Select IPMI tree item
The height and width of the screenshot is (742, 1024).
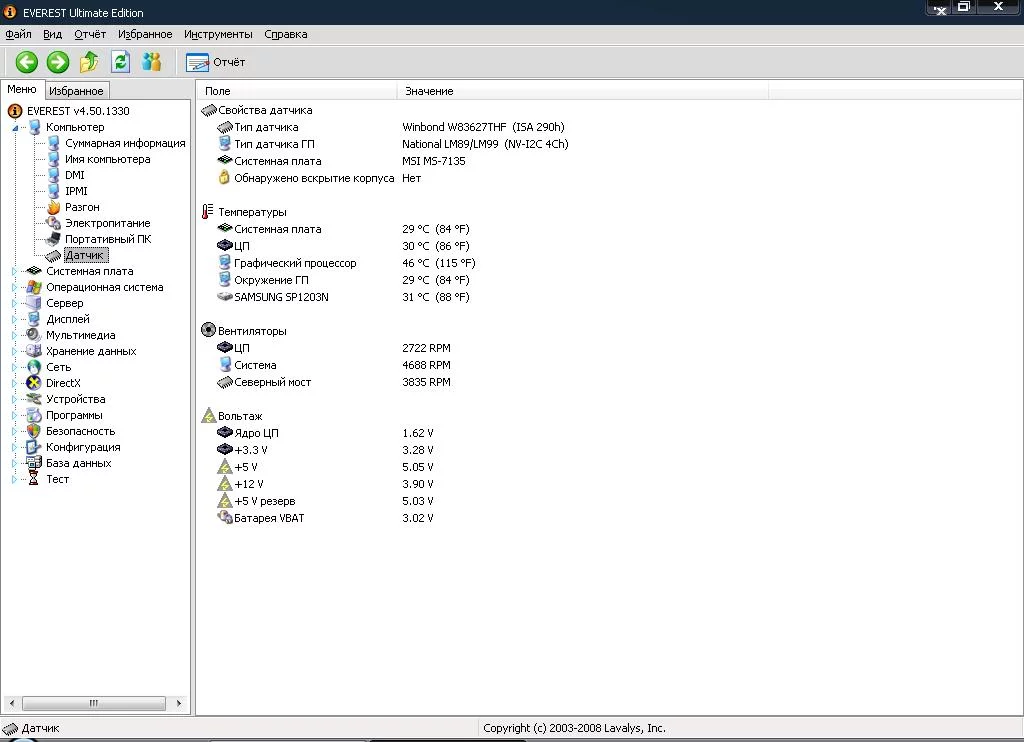(76, 191)
